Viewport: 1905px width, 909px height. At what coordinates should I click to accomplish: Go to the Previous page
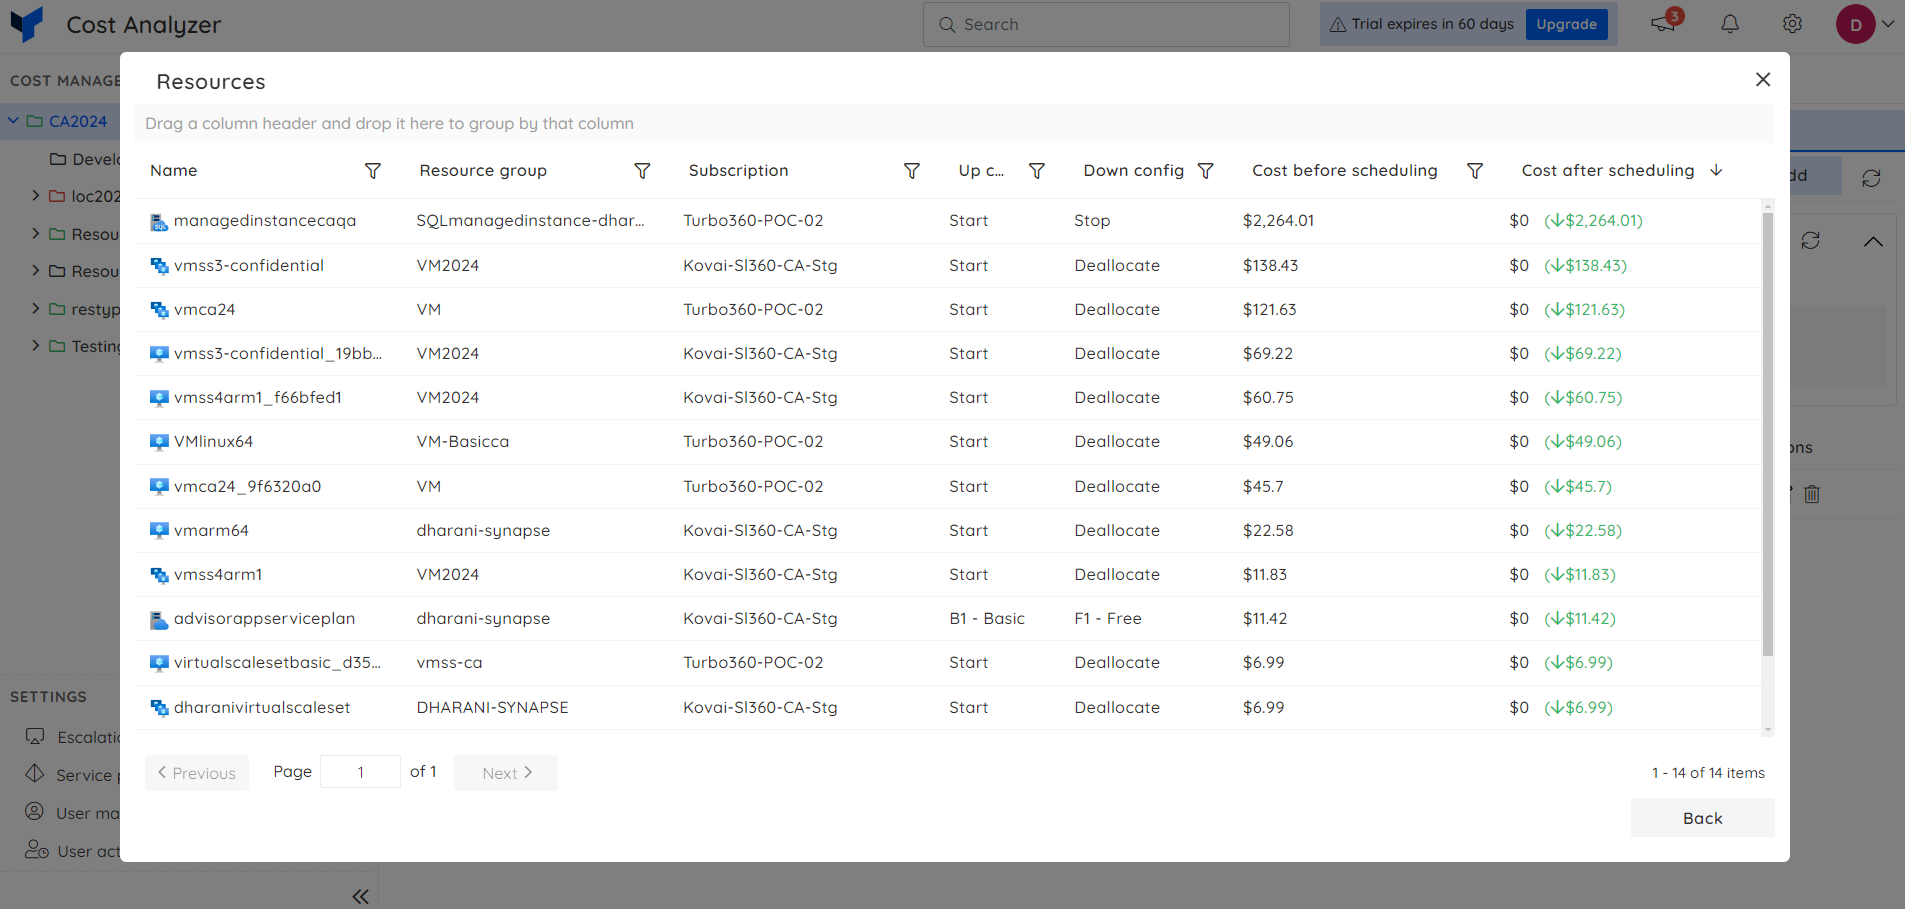pos(197,773)
